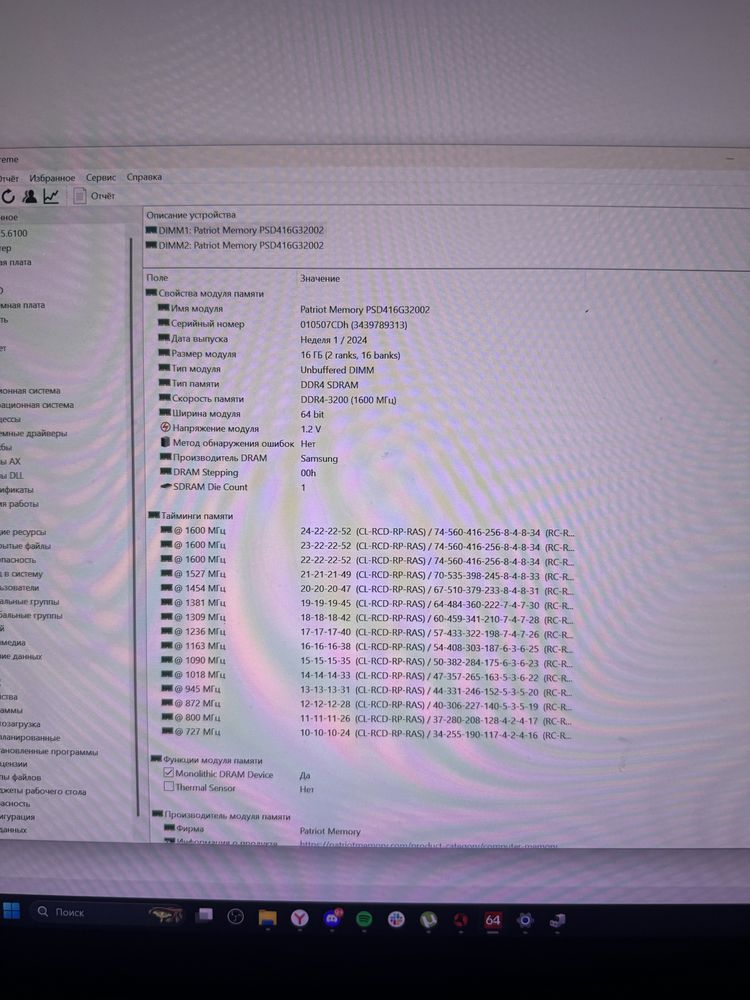Select the partially visible 'емные драйверы' tree item

tap(34, 434)
